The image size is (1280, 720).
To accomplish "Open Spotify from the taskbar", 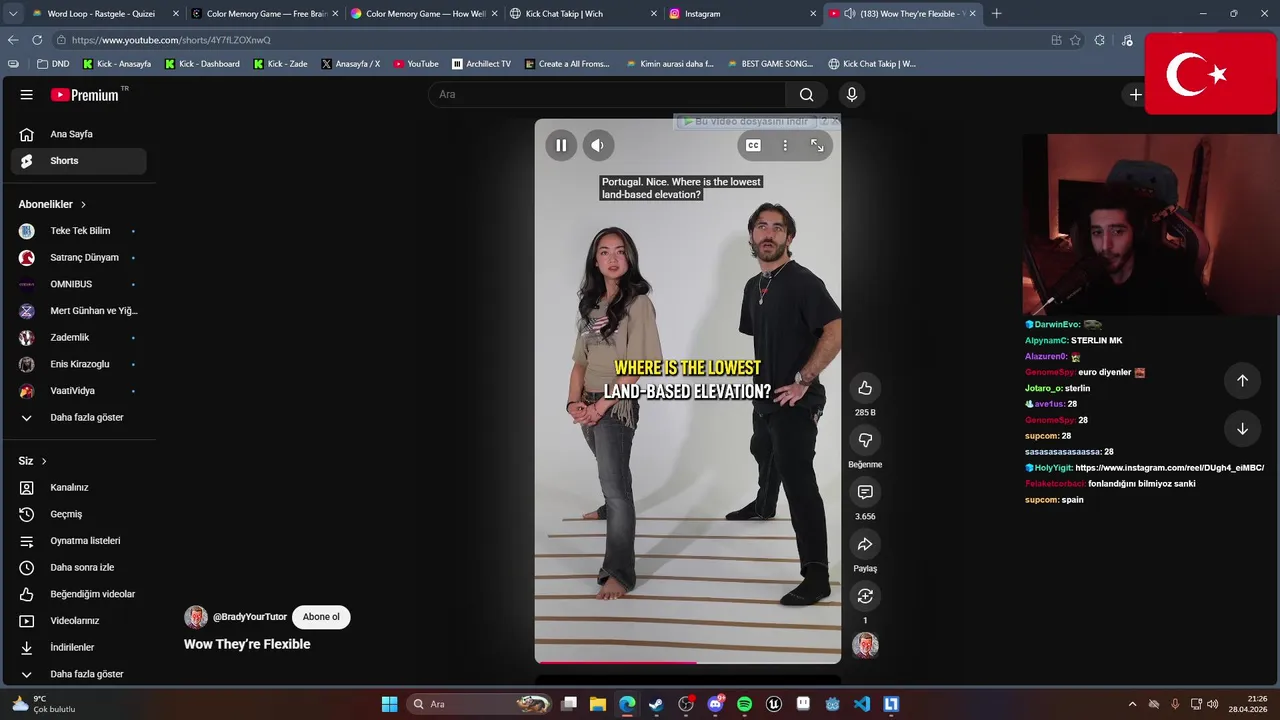I will (744, 704).
